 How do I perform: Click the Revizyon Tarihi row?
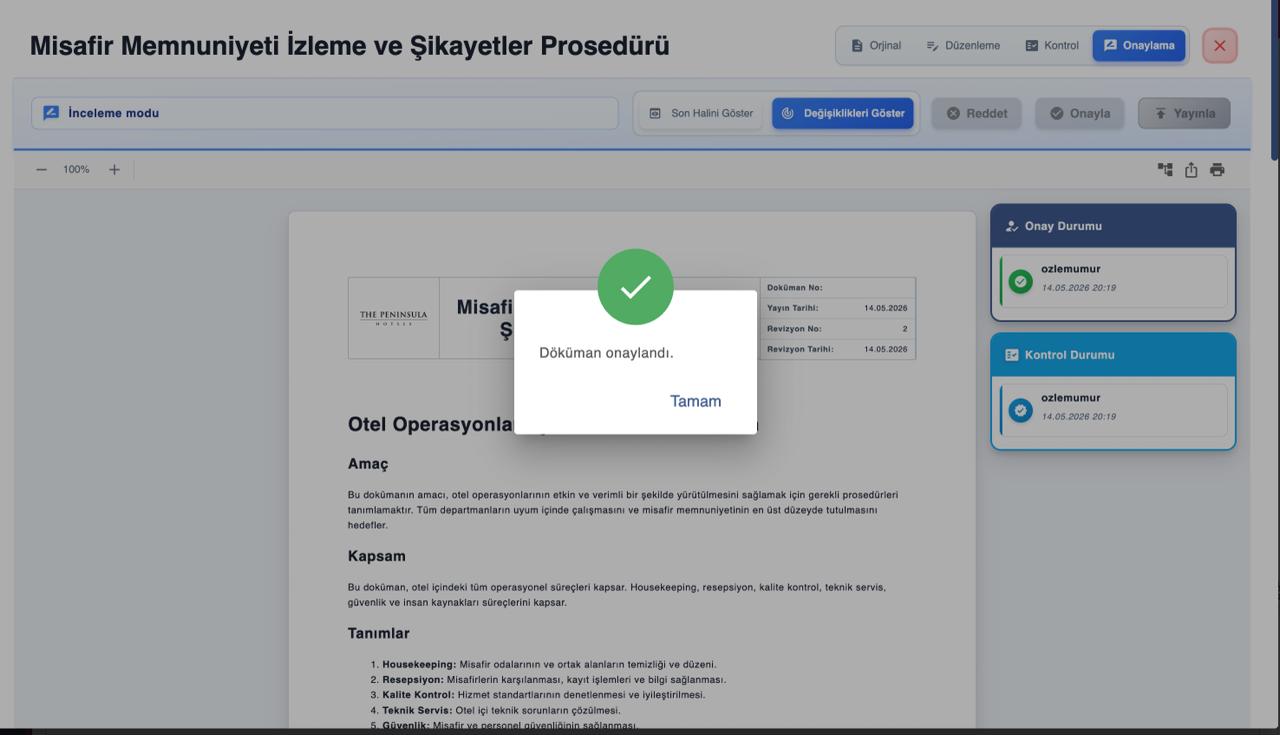838,349
